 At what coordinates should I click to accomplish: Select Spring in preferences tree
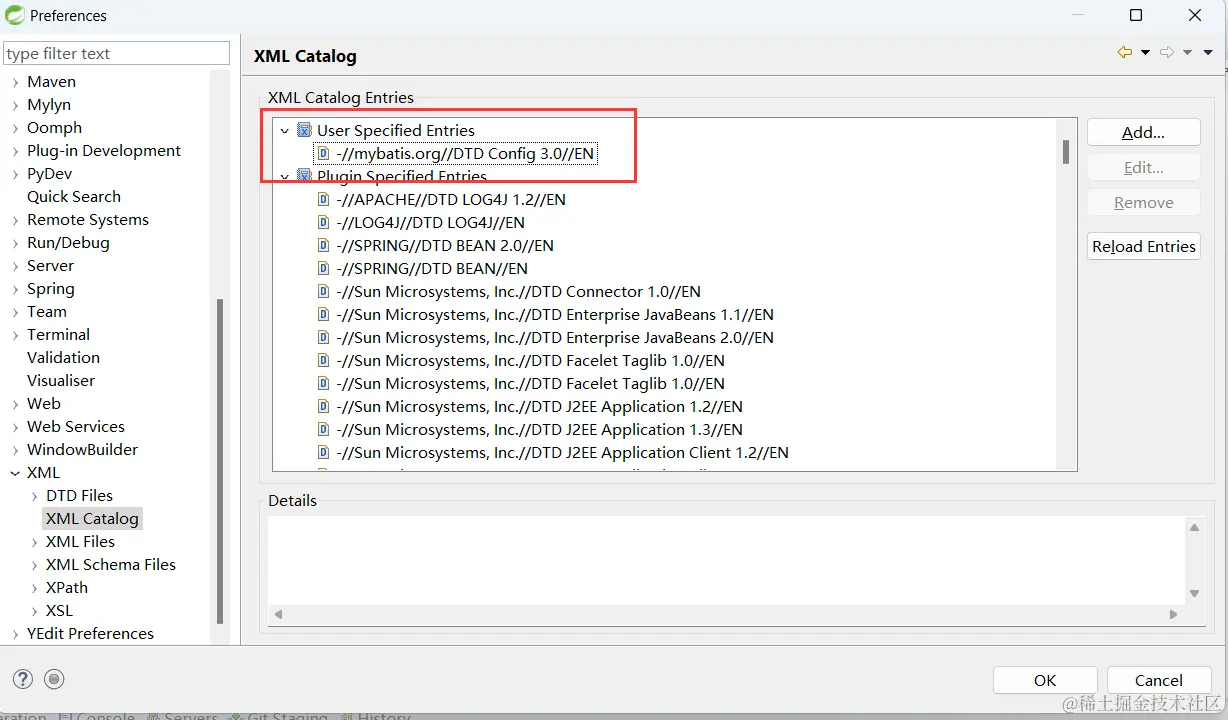(x=51, y=288)
